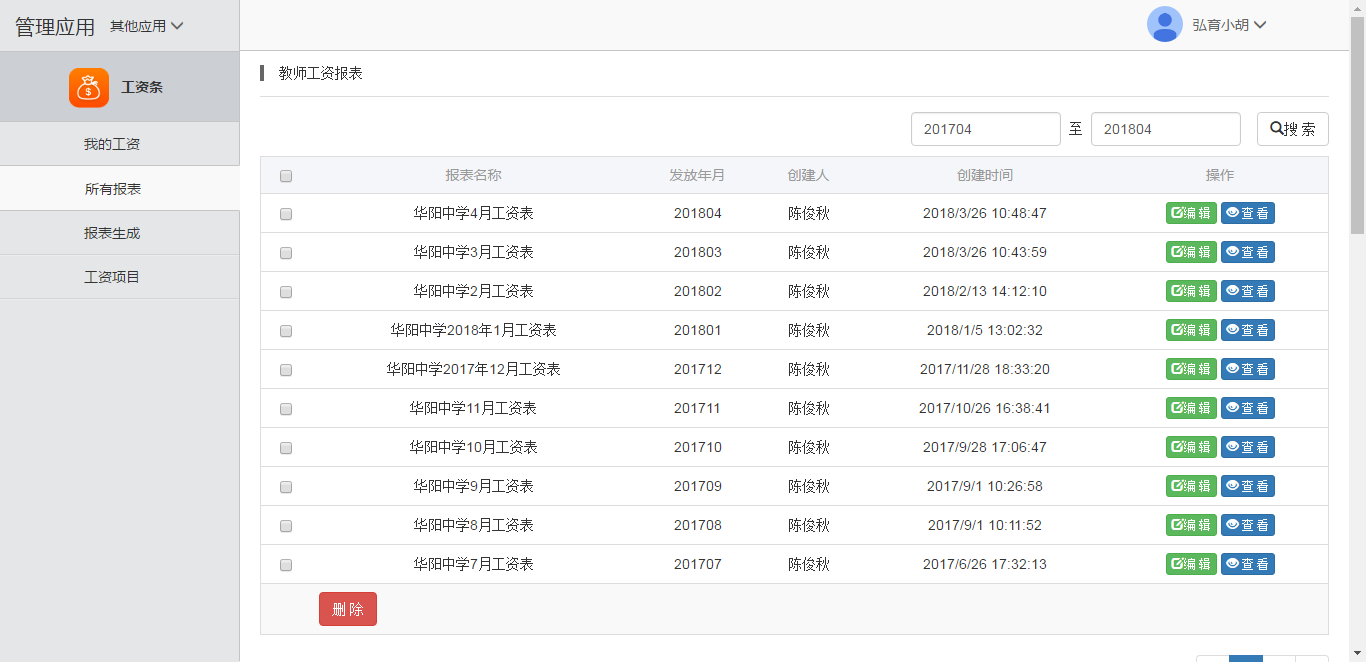The image size is (1366, 662).
Task: Open the 弘育小胡 user menu
Action: (1228, 25)
